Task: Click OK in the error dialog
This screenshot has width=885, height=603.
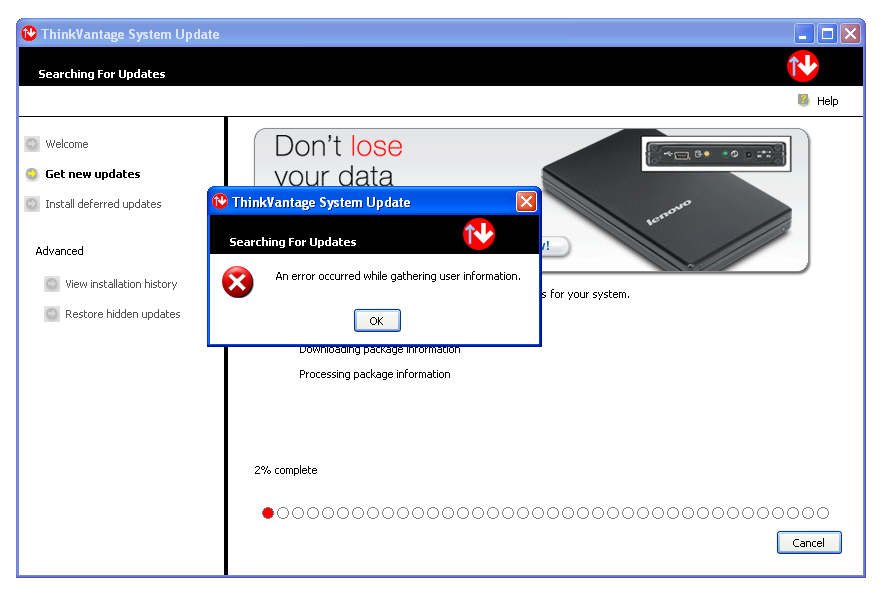Action: (x=377, y=321)
